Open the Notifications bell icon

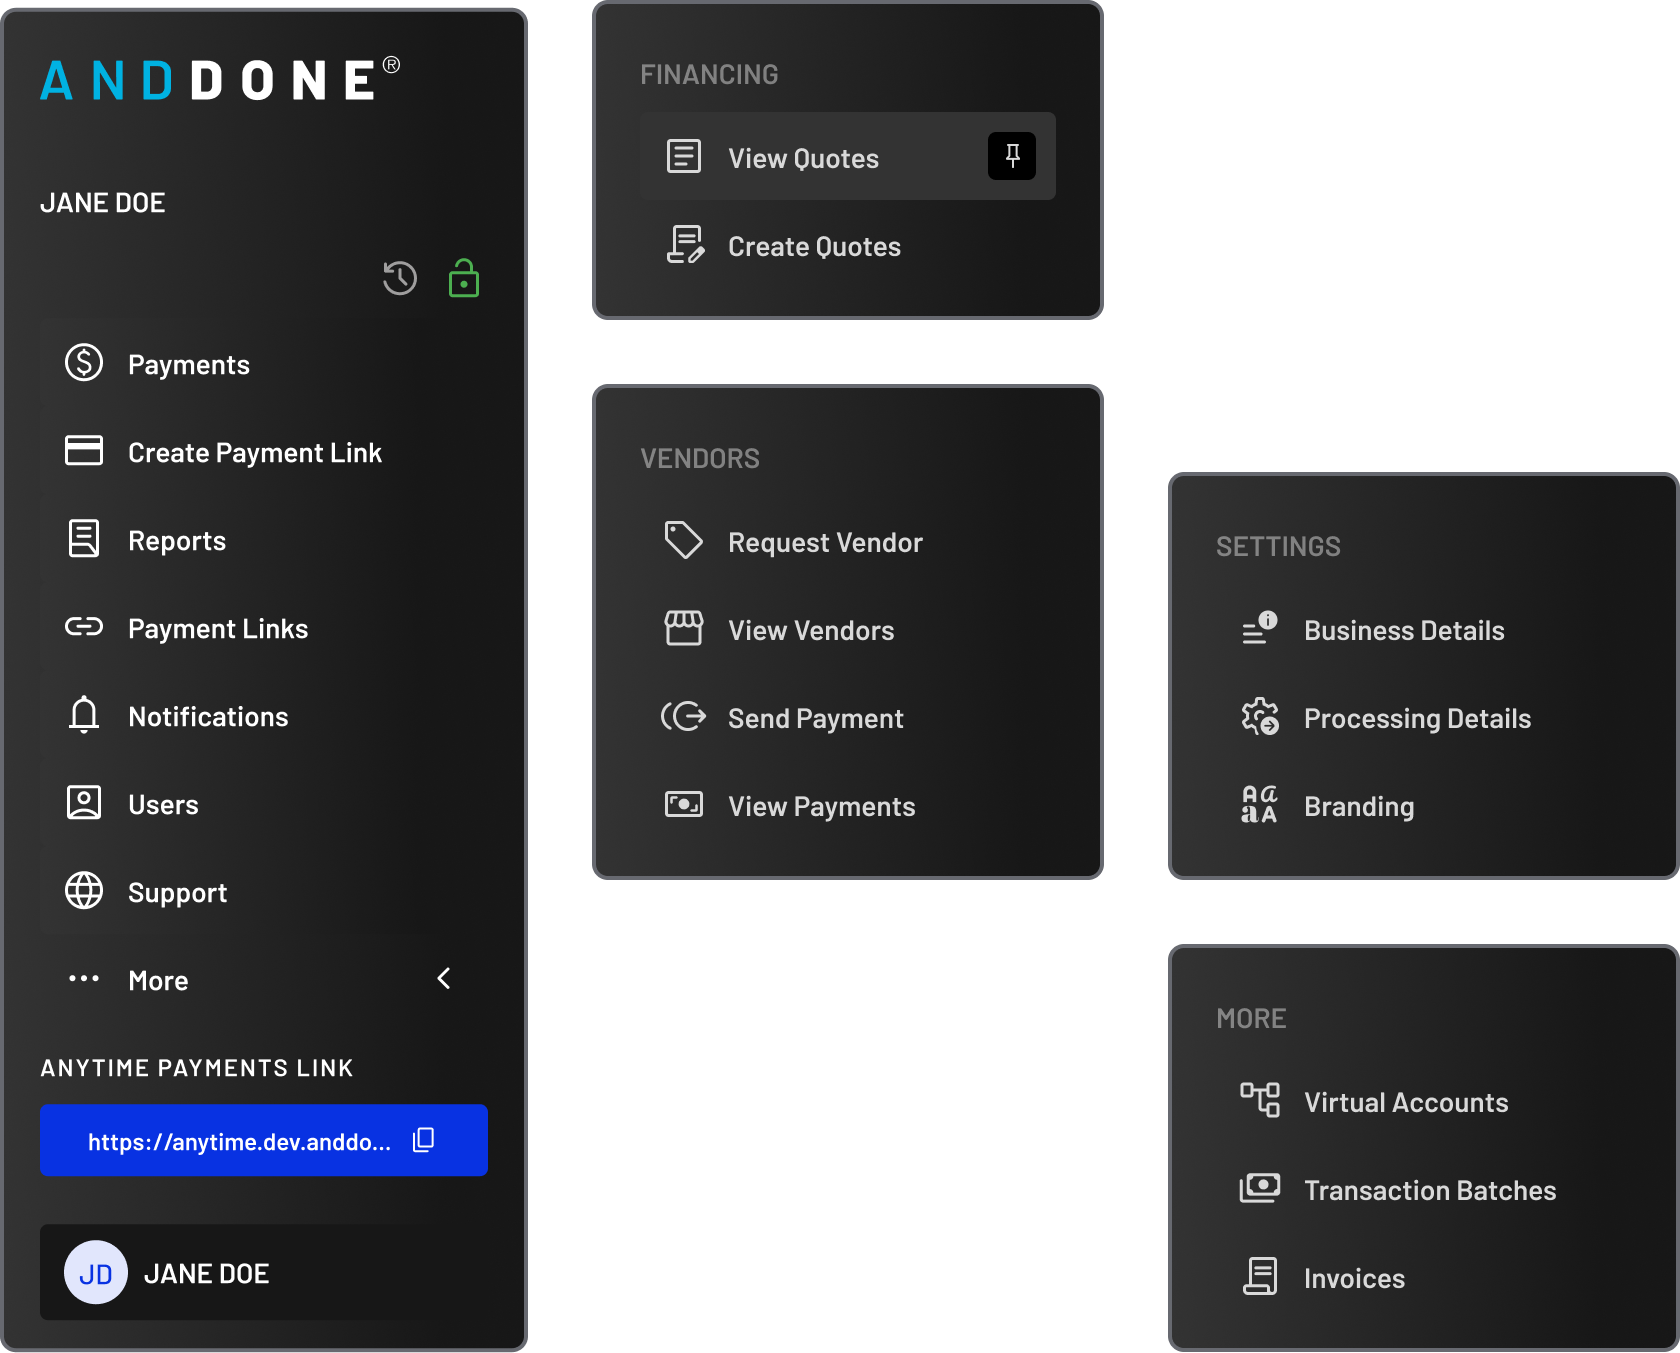tap(84, 715)
